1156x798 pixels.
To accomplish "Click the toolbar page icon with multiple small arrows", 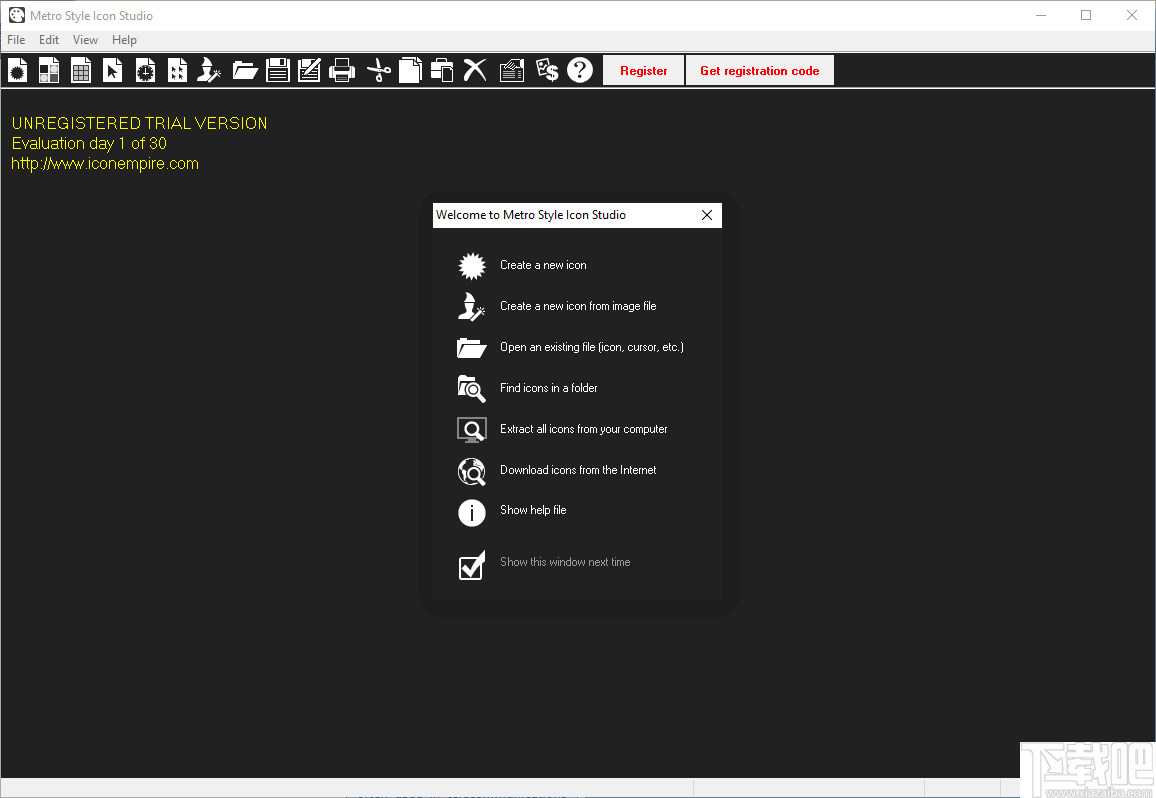I will click(177, 70).
